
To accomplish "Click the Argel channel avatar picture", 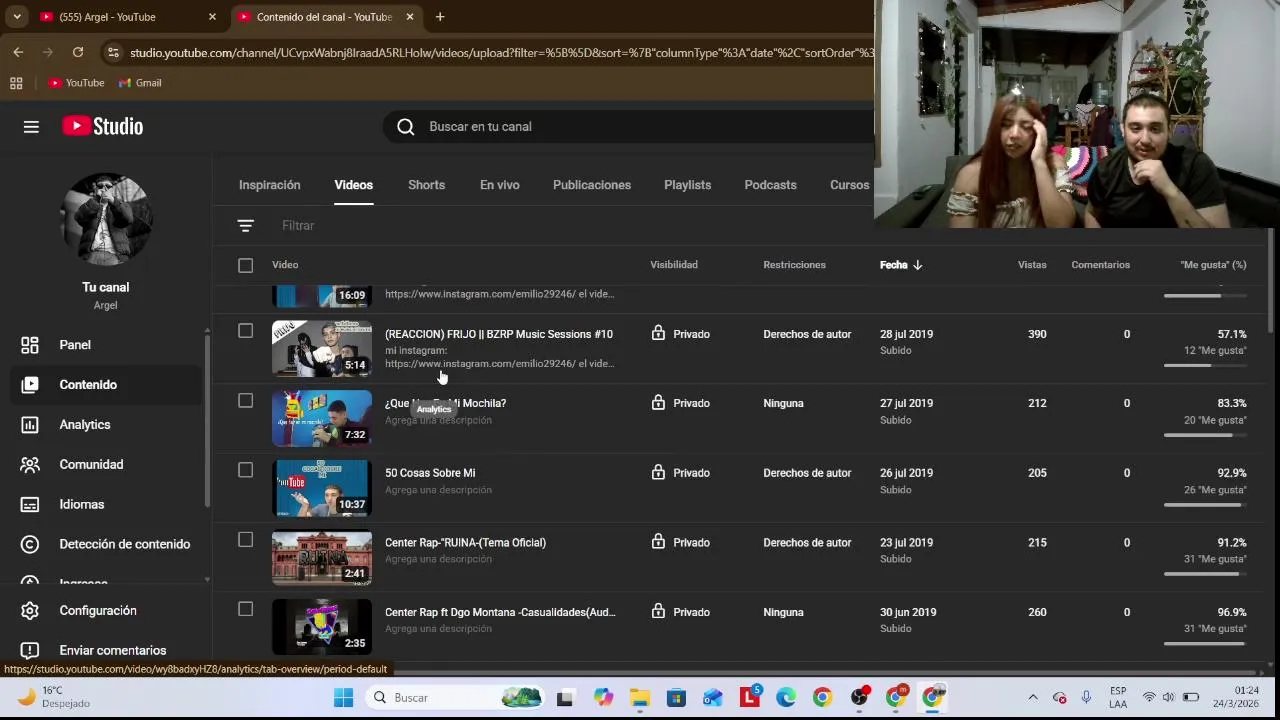I will (106, 220).
